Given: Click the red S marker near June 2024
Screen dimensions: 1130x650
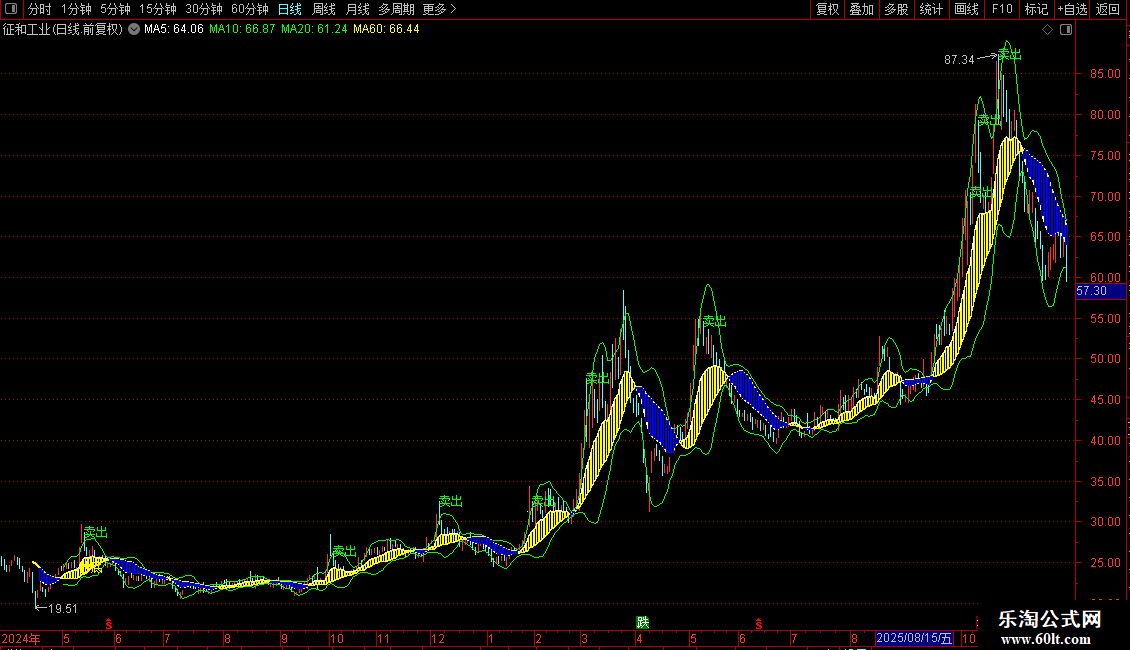Looking at the screenshot, I should (109, 624).
